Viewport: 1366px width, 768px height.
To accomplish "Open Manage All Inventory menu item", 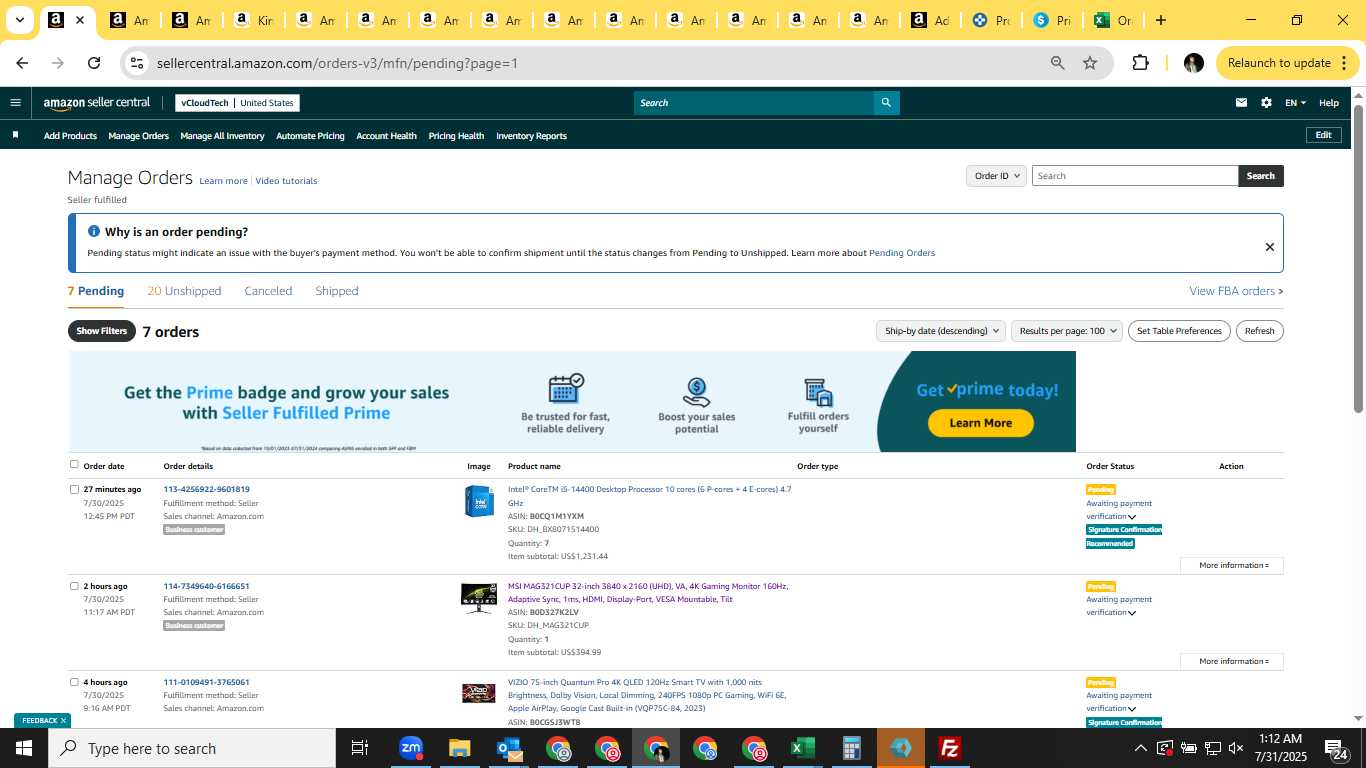I will point(222,136).
